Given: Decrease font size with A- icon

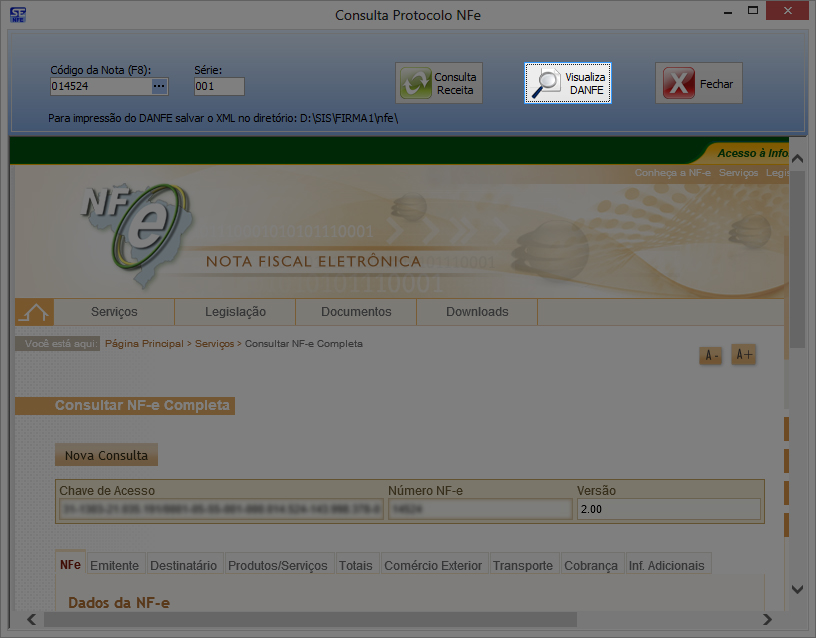Looking at the screenshot, I should pyautogui.click(x=710, y=356).
